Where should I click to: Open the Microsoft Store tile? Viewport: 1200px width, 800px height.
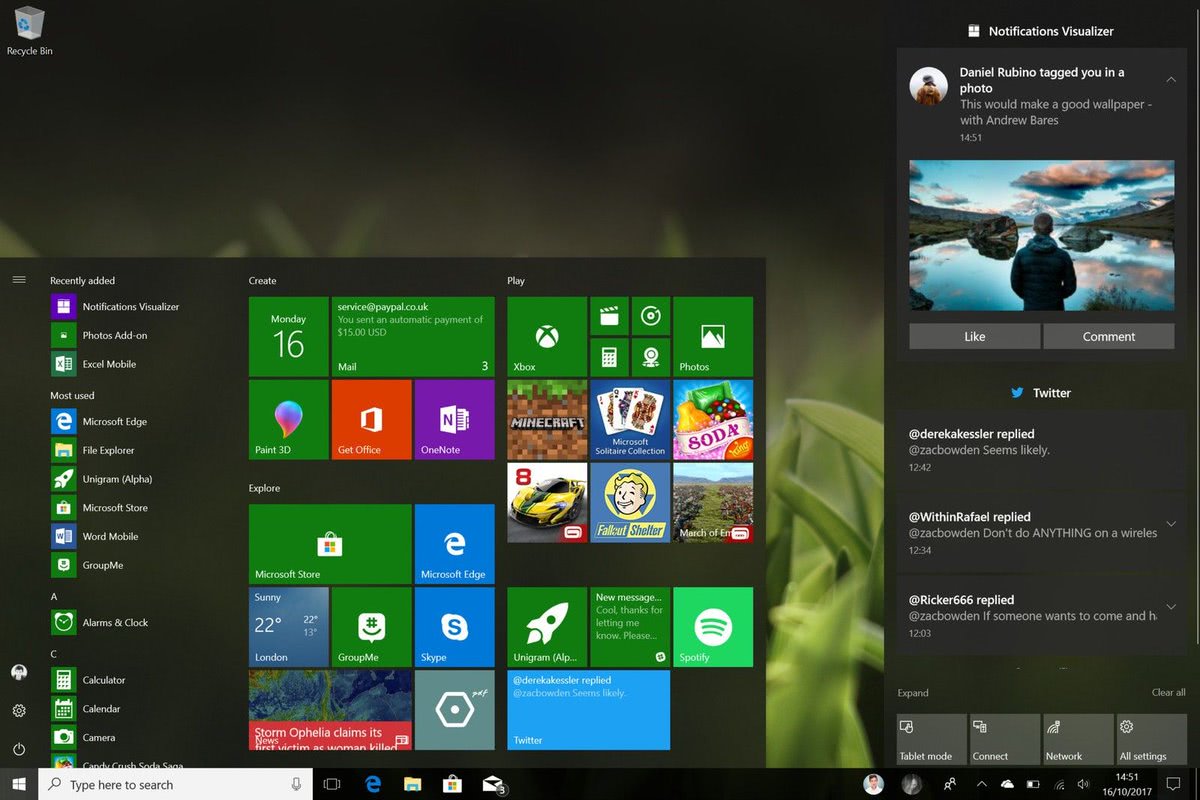point(329,543)
